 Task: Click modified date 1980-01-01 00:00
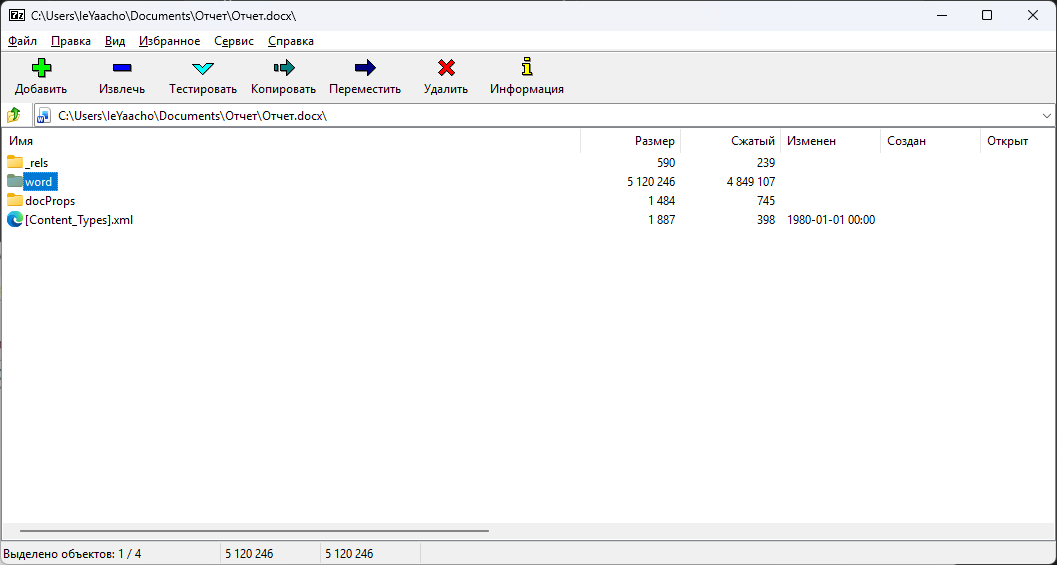831,219
